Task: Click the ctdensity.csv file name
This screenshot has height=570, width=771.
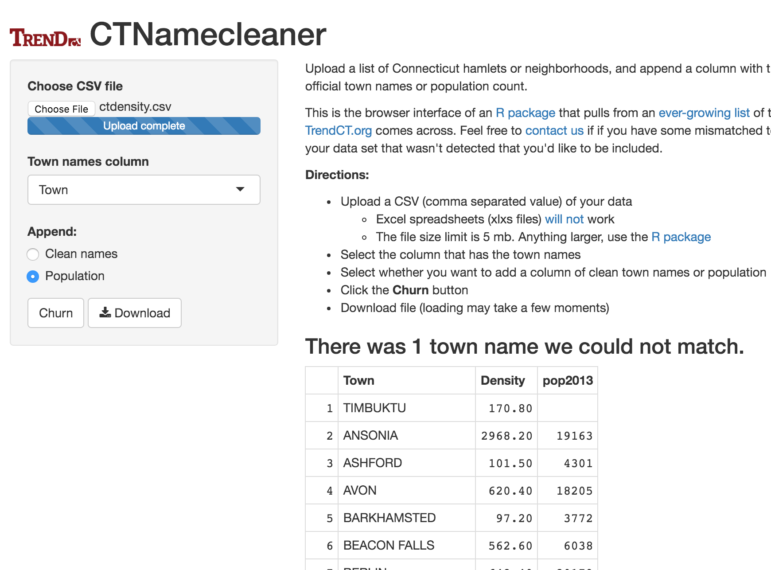Action: coord(135,107)
